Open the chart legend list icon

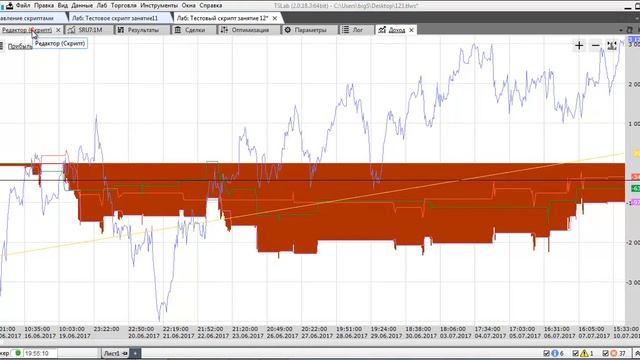tap(2, 46)
